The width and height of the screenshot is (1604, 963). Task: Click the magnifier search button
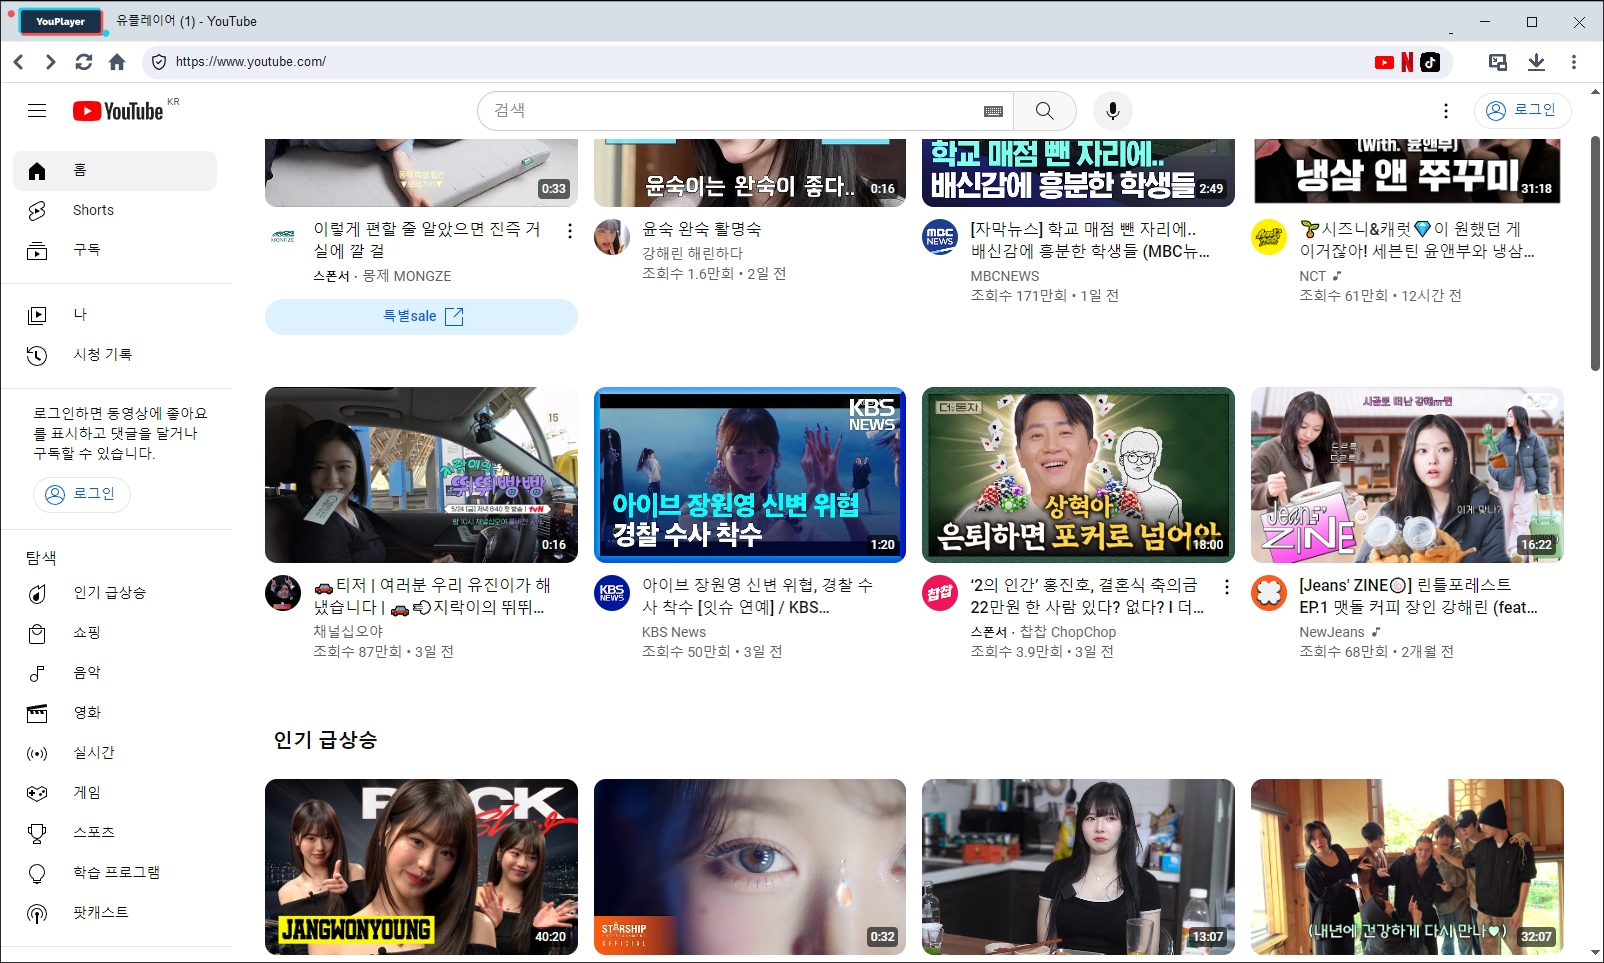click(1044, 111)
